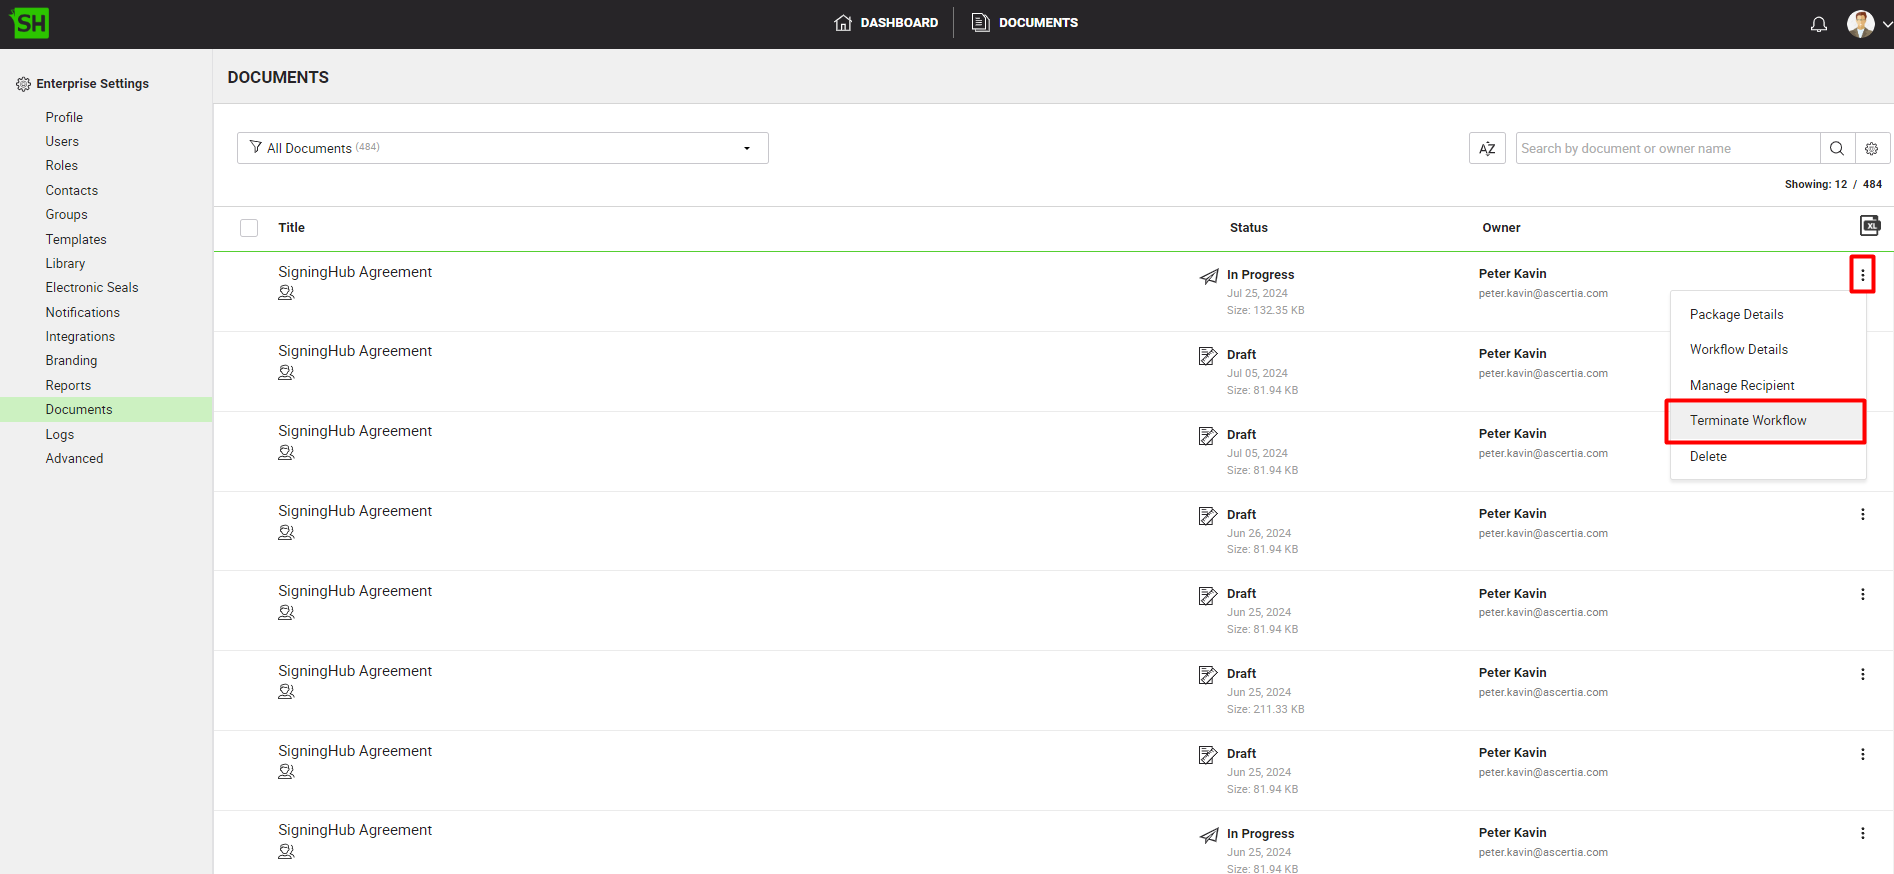The height and width of the screenshot is (874, 1894).
Task: Click the SigningHub logo icon
Action: pyautogui.click(x=30, y=23)
